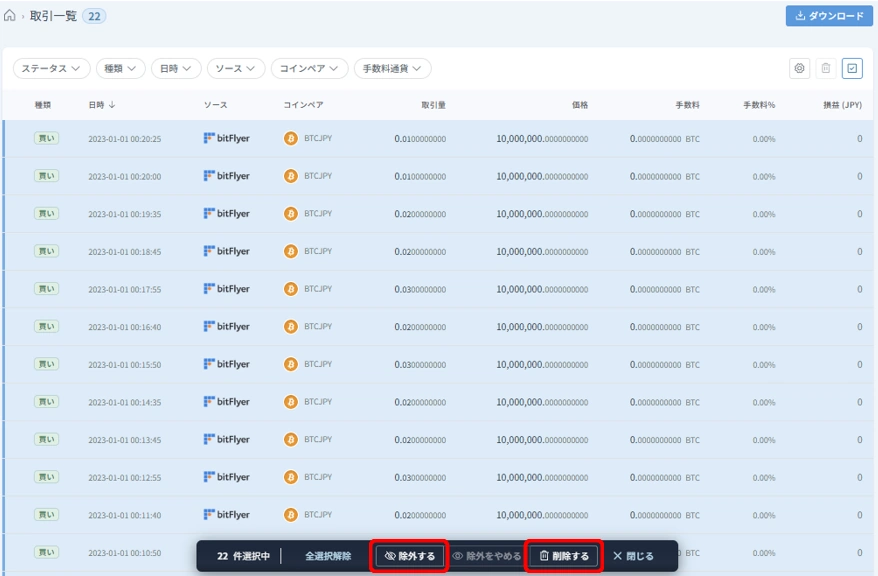The height and width of the screenshot is (576, 878).
Task: Click 買い tag in 00:20:00 row
Action: [x=46, y=176]
